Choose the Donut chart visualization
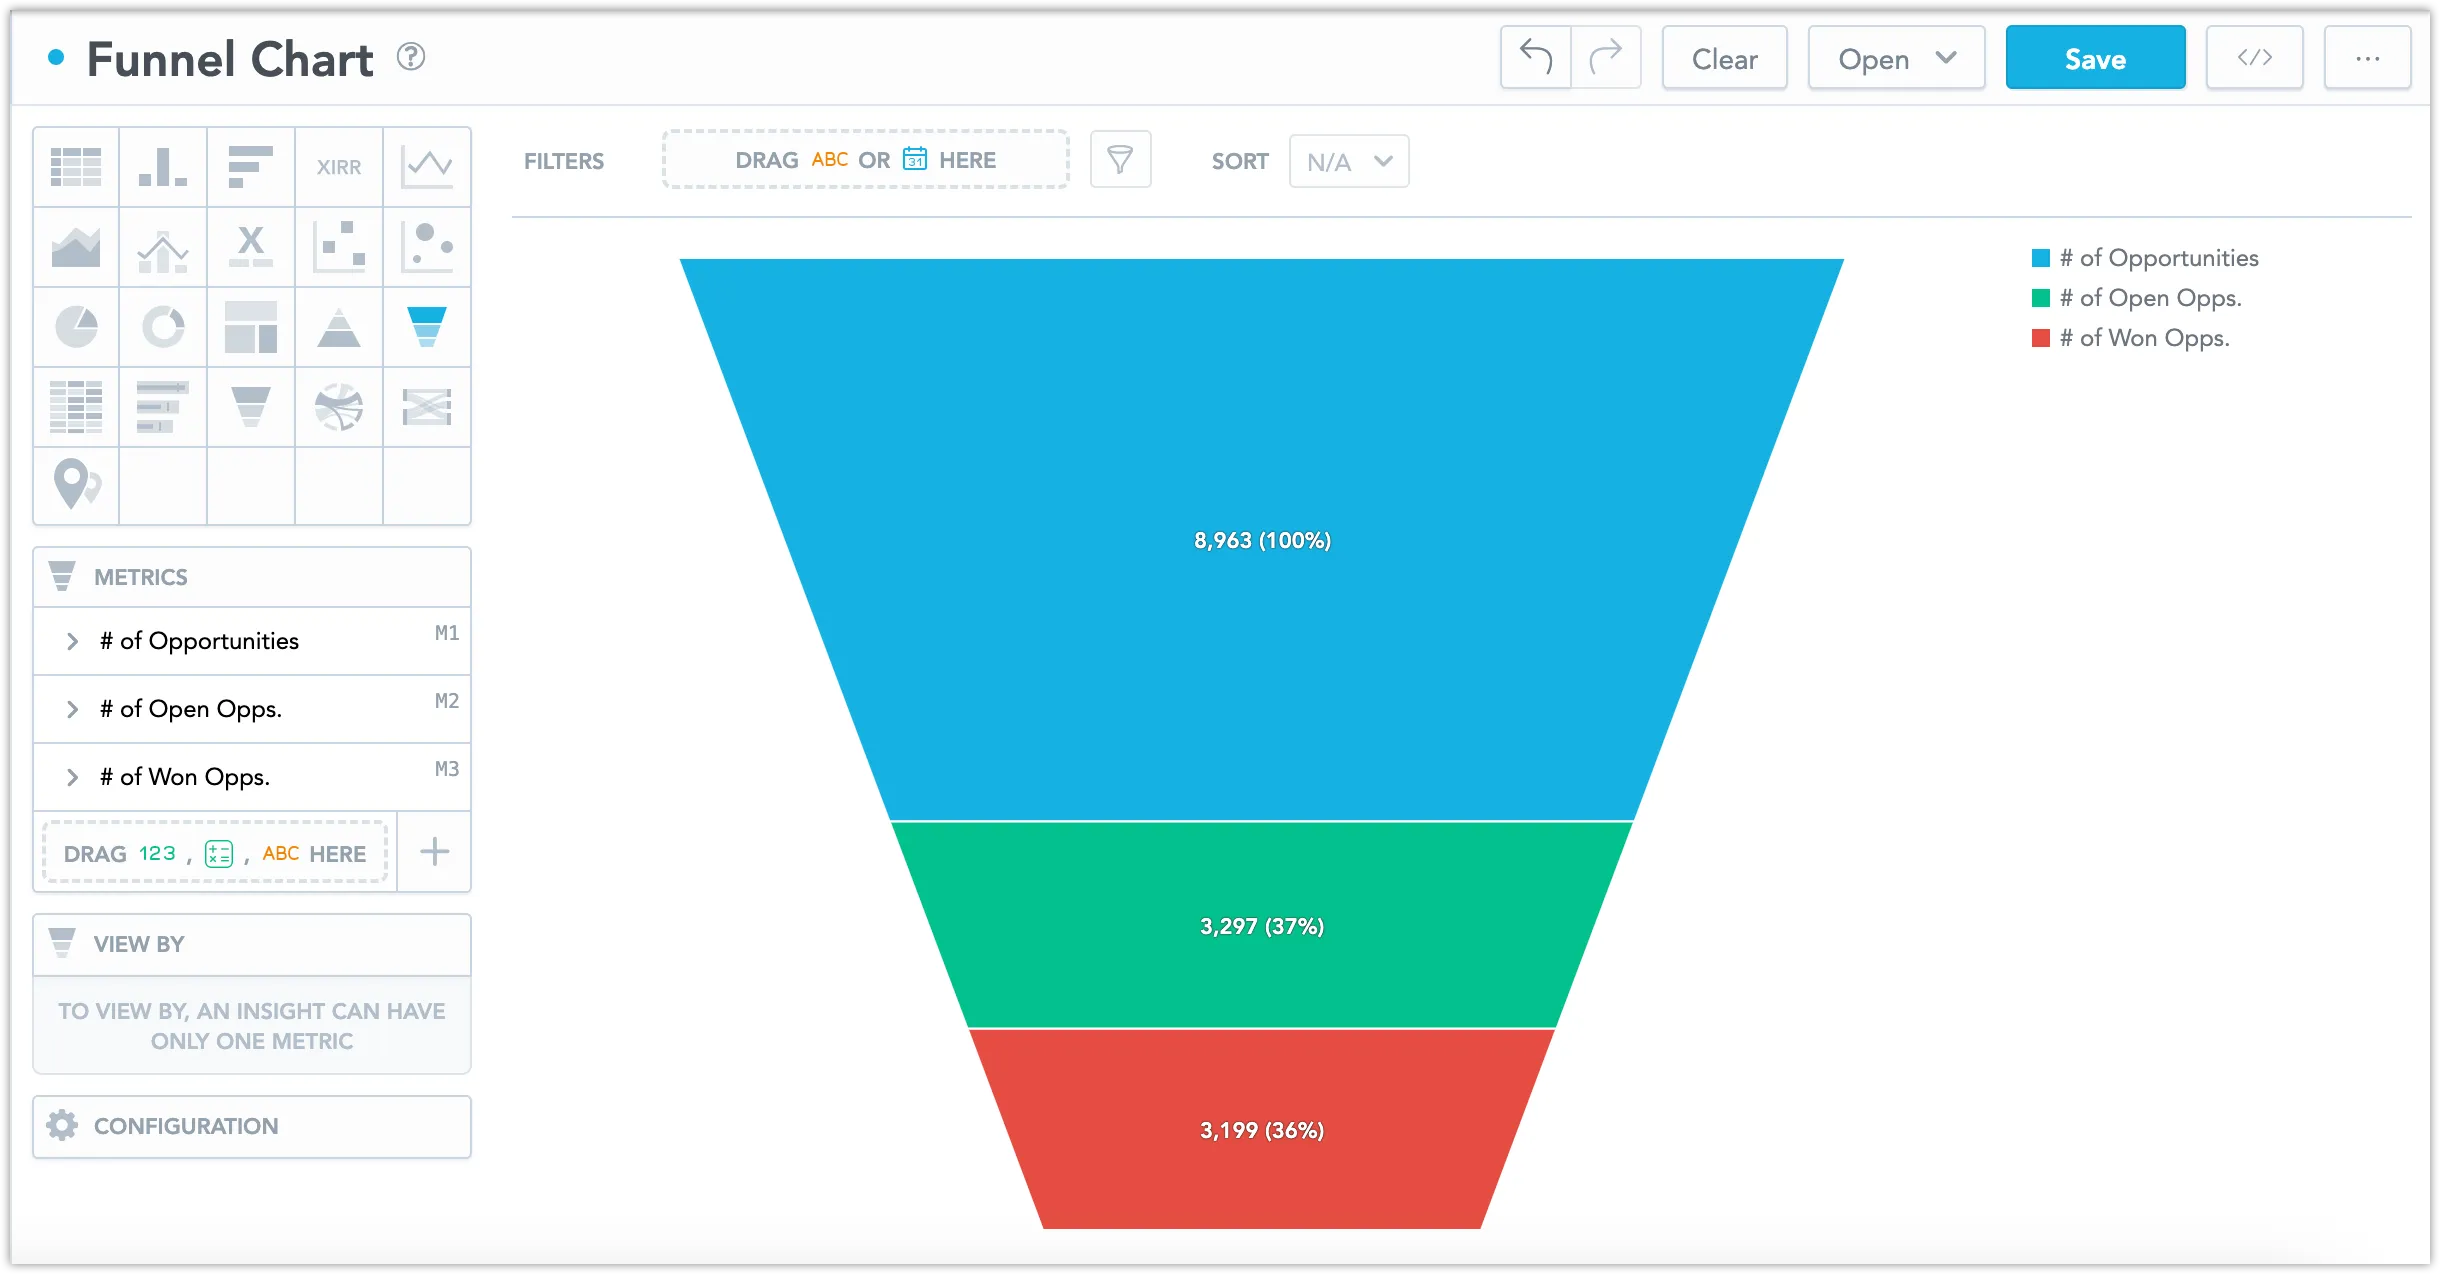Viewport: 2440px width, 1274px height. click(163, 326)
